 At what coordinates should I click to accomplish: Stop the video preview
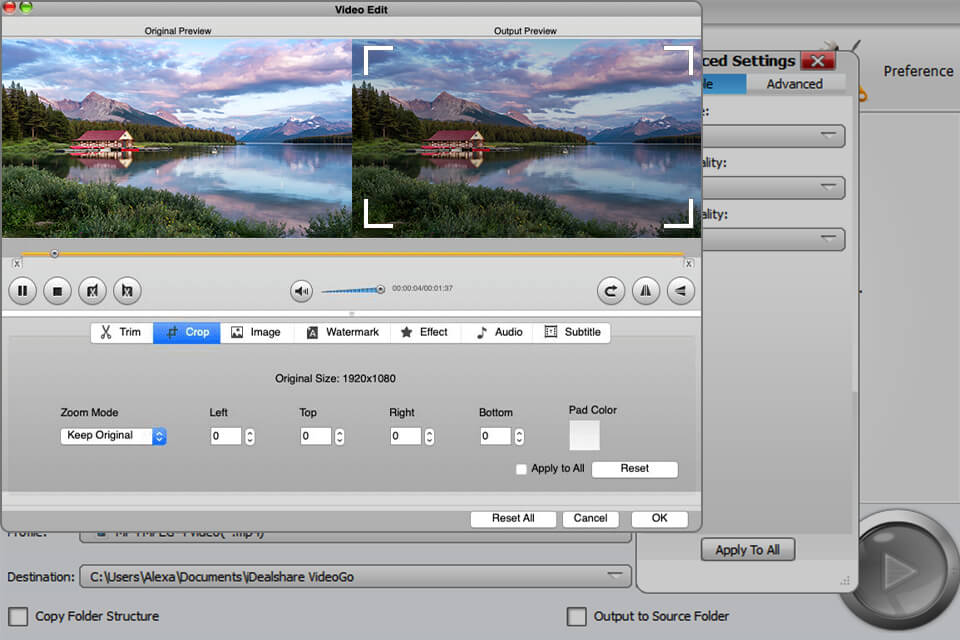point(58,291)
